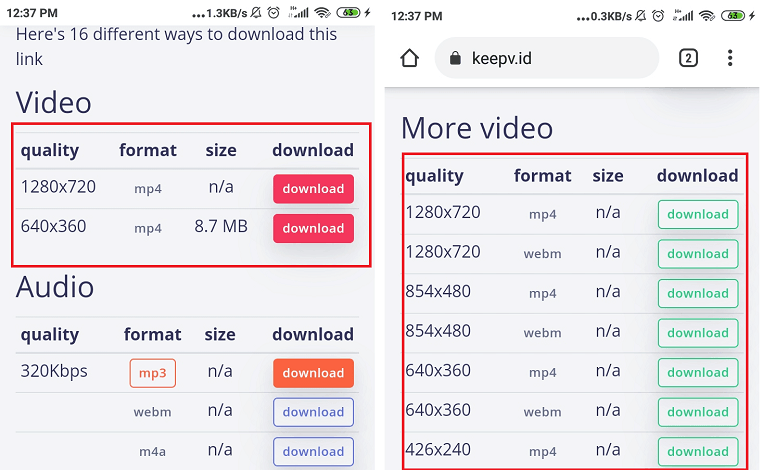The image size is (763, 470).
Task: Tap the right muted bell icon
Action: pyautogui.click(x=641, y=16)
